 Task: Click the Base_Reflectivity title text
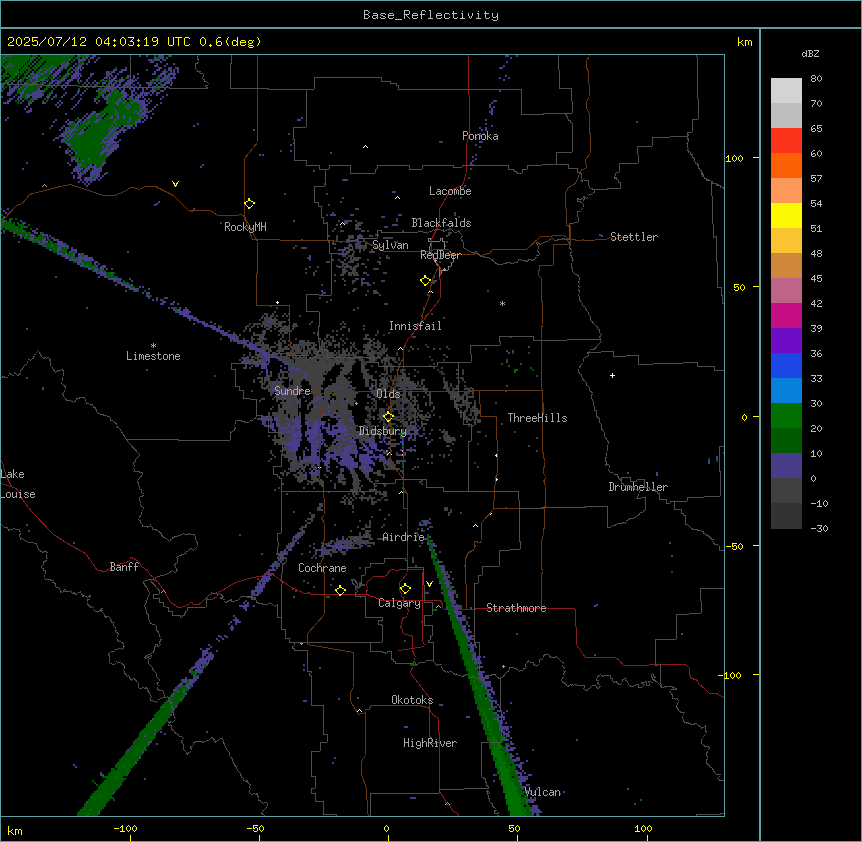point(431,15)
